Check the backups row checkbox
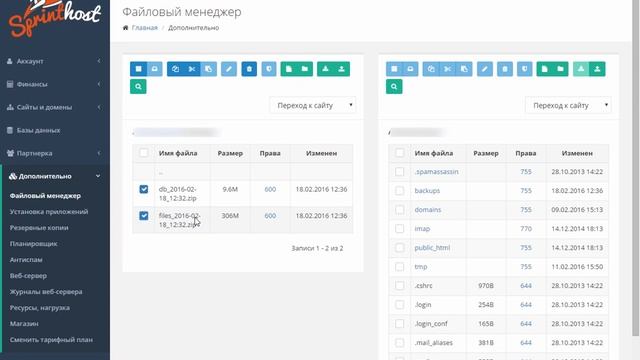640x360 pixels. pos(399,191)
